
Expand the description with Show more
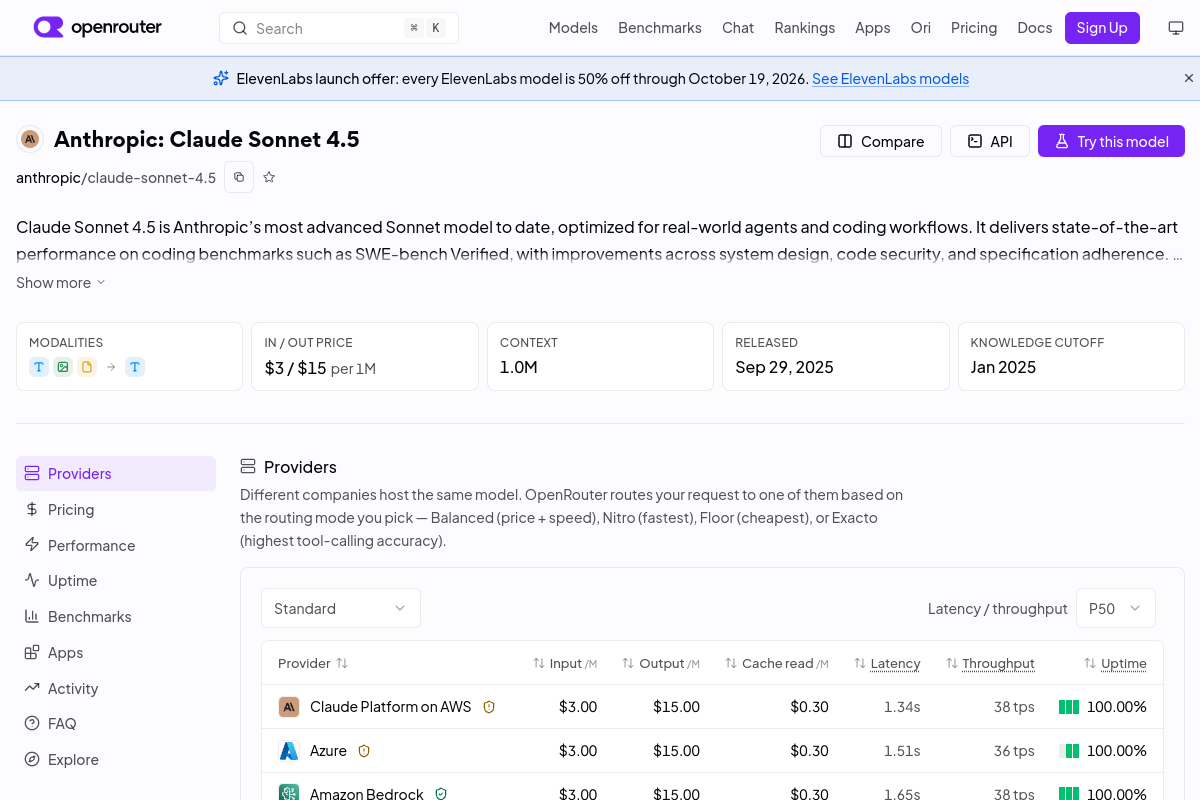pyautogui.click(x=61, y=283)
